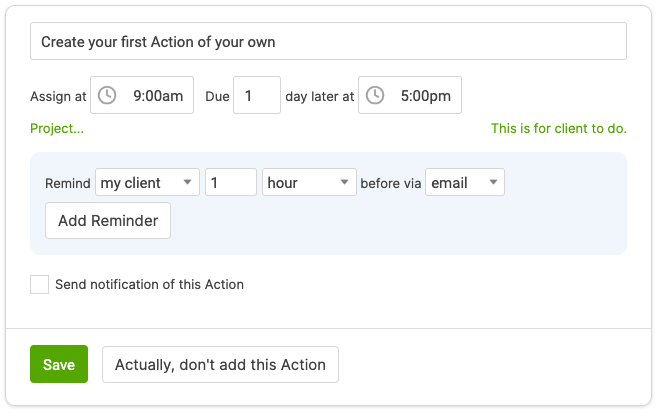Click the arrow on the 'email' selector
The image size is (656, 419).
493,183
